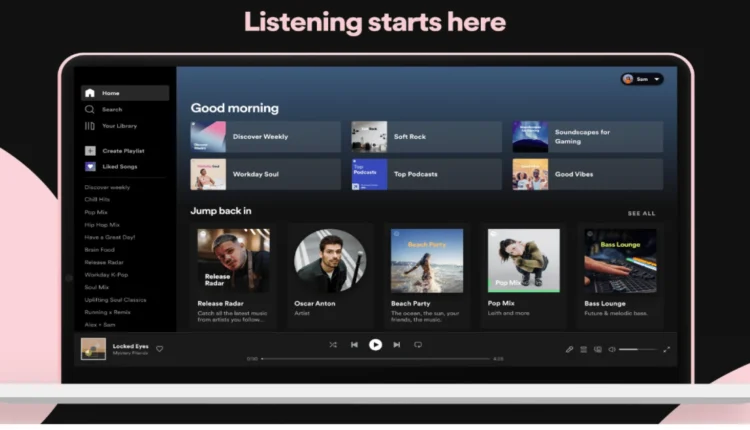Select Have a Great Day! playlist
This screenshot has height=430, width=750.
click(110, 237)
